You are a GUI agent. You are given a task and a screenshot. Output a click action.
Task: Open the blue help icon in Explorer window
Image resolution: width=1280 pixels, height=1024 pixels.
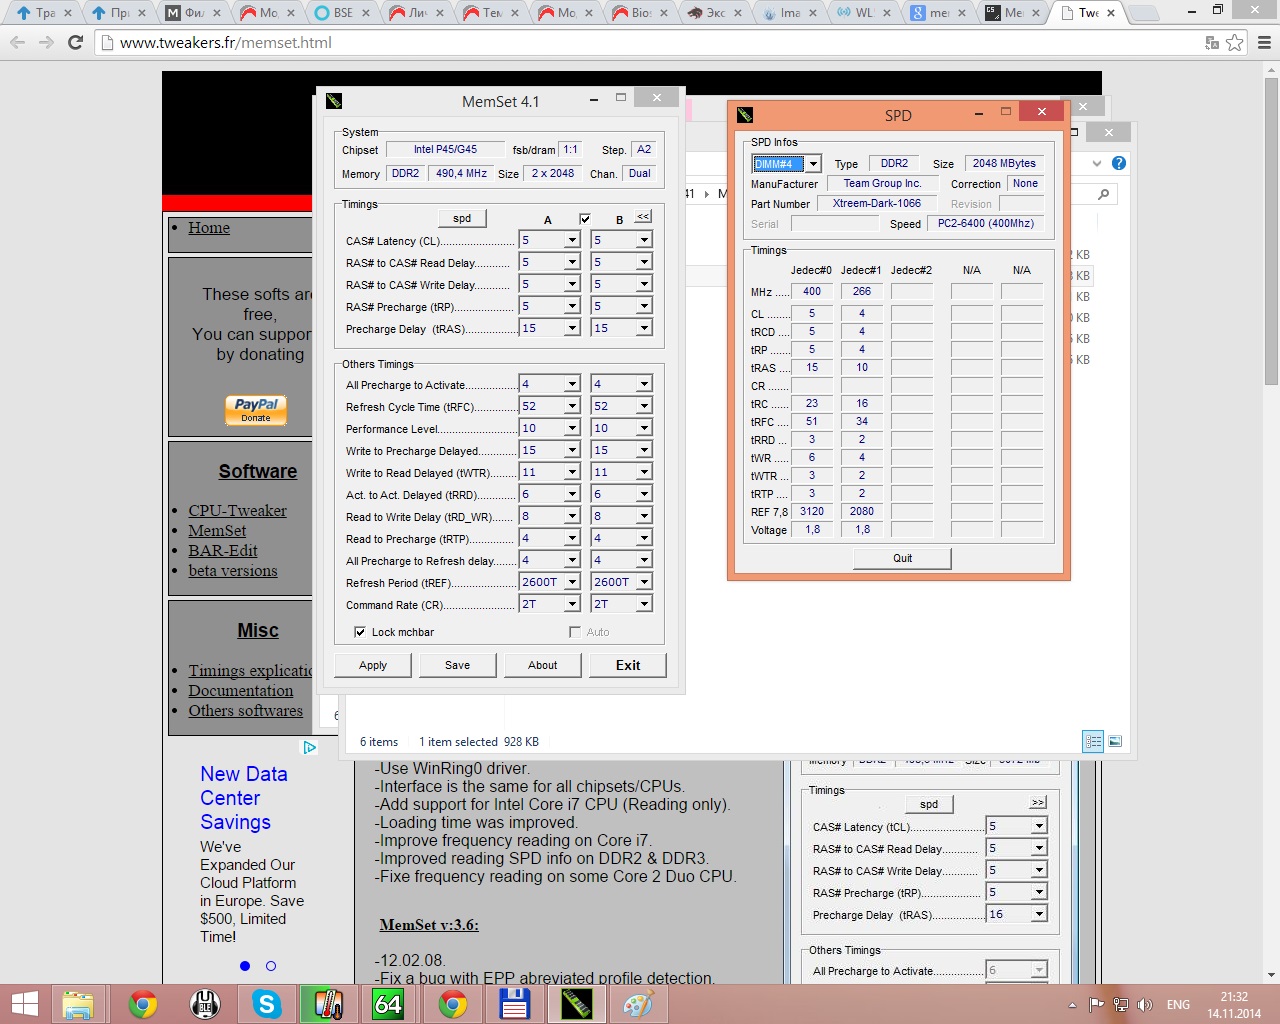1119,163
